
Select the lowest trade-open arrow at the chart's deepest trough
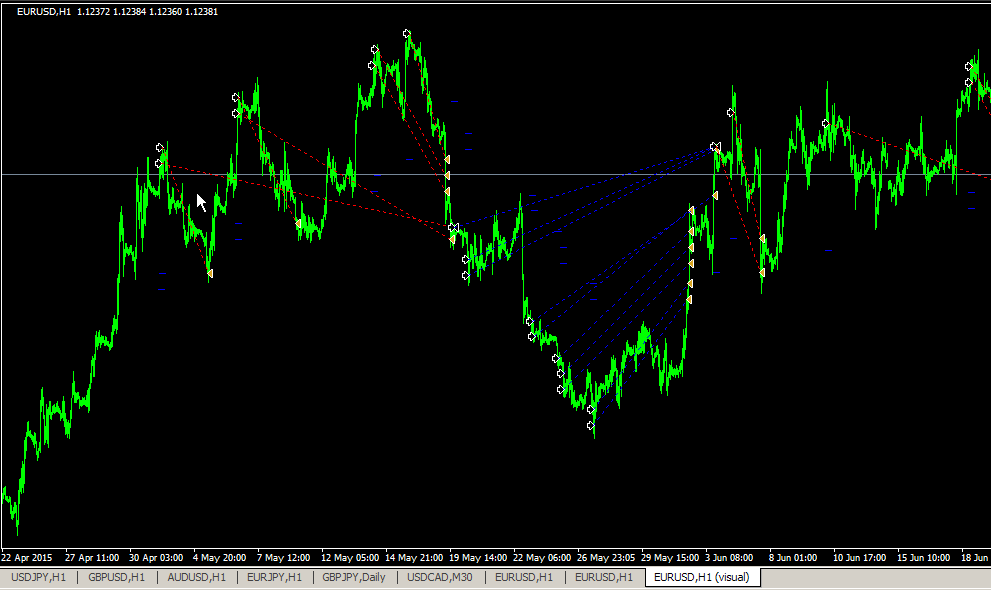[590, 426]
